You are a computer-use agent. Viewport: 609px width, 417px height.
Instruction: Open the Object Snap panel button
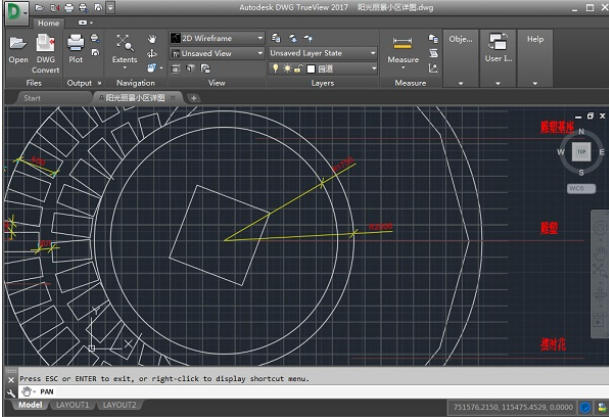460,39
